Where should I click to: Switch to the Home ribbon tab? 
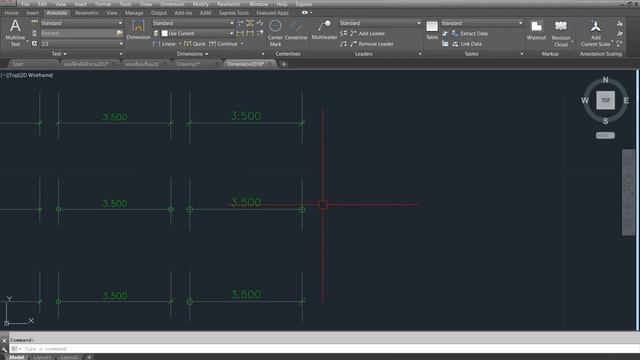[11, 13]
